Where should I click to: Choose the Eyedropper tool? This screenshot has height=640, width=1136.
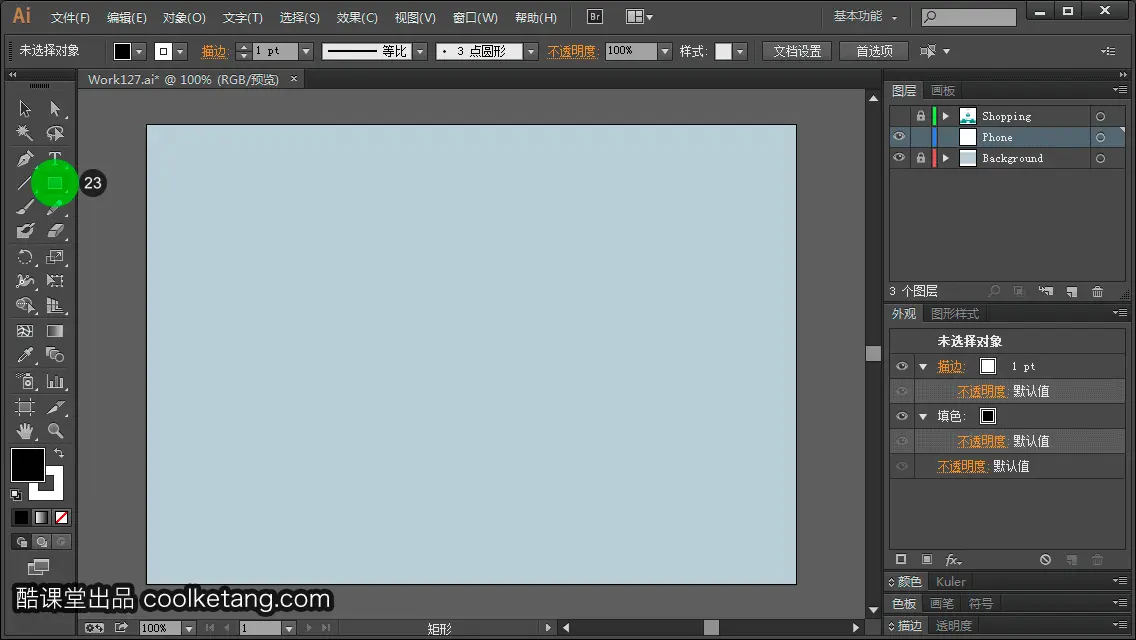tap(25, 354)
